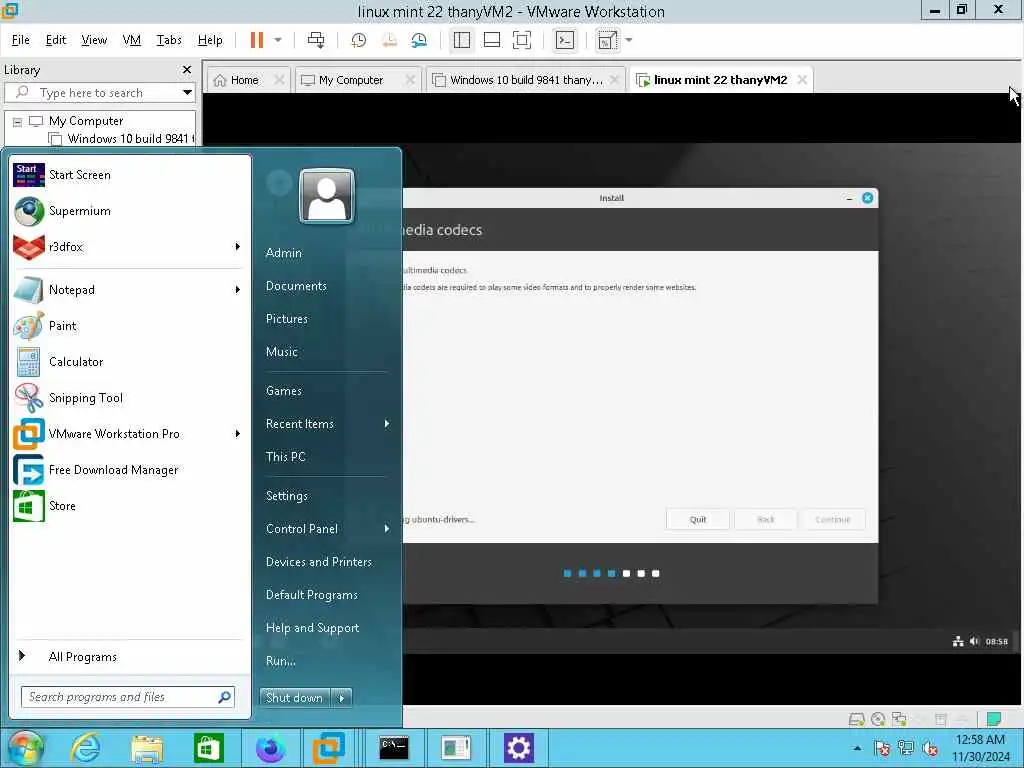Click the user account picture
1024x768 pixels.
(327, 196)
